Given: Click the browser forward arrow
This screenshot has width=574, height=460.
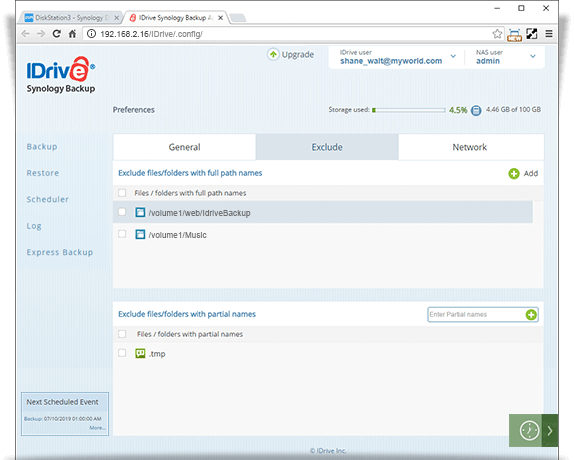Looking at the screenshot, I should coord(41,34).
